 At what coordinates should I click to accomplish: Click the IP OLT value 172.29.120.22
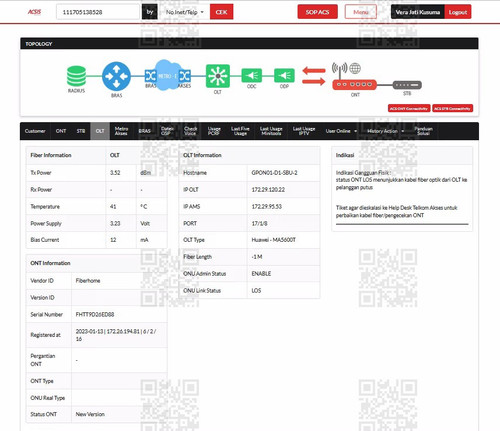click(268, 190)
